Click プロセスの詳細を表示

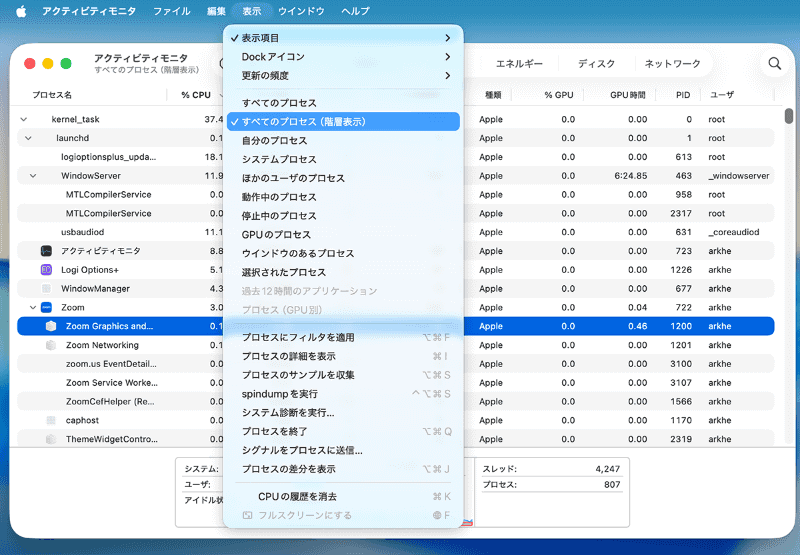[343, 357]
